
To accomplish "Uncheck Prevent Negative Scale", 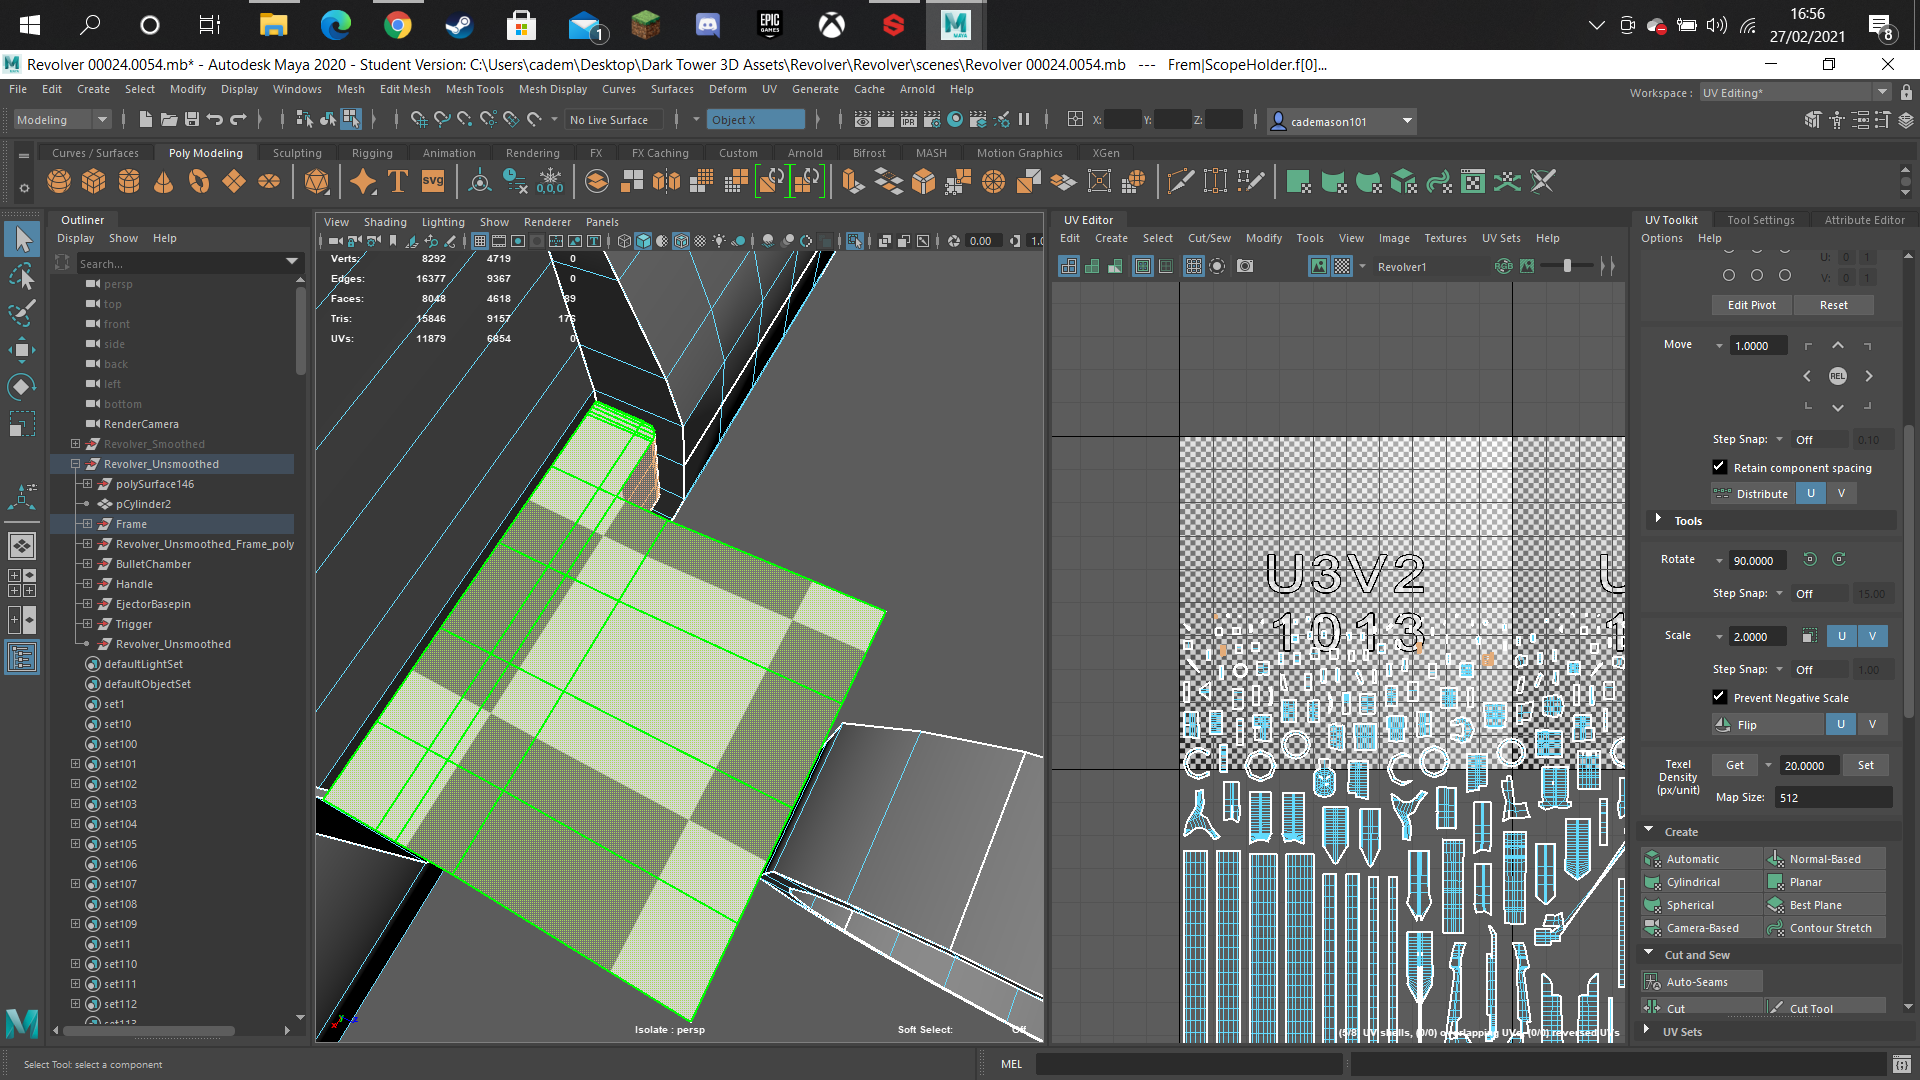I will 1719,697.
